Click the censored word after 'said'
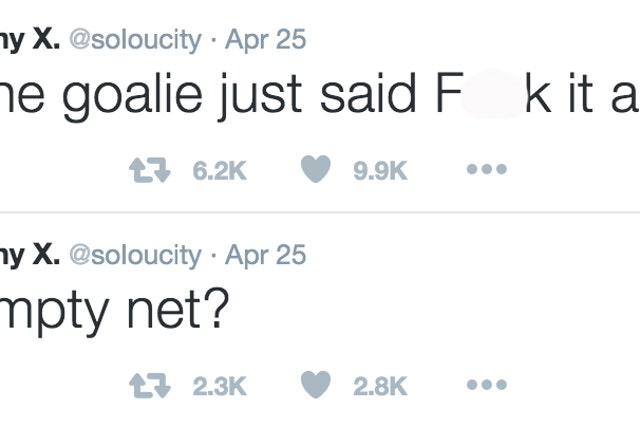This screenshot has height=427, width=640. click(x=493, y=93)
